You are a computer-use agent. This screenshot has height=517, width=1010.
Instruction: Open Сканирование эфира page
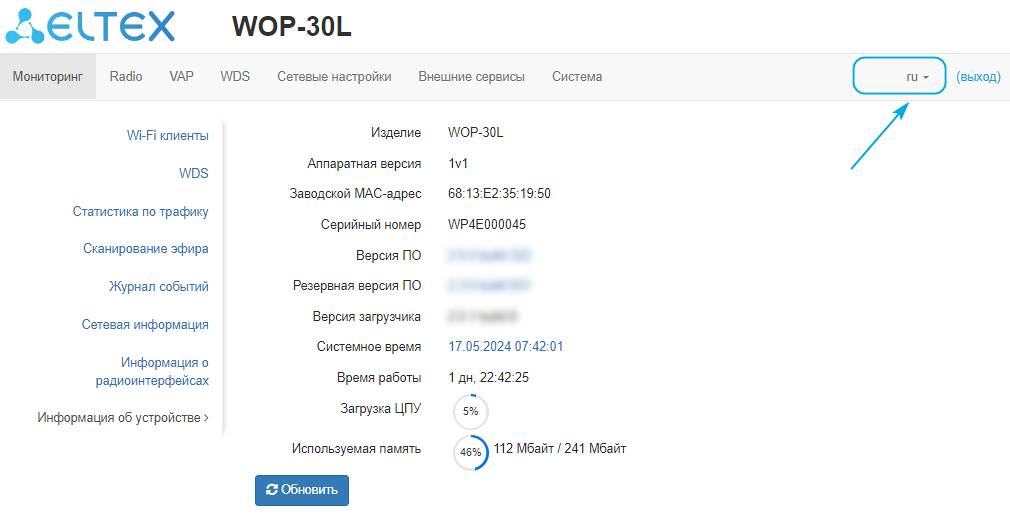point(146,249)
